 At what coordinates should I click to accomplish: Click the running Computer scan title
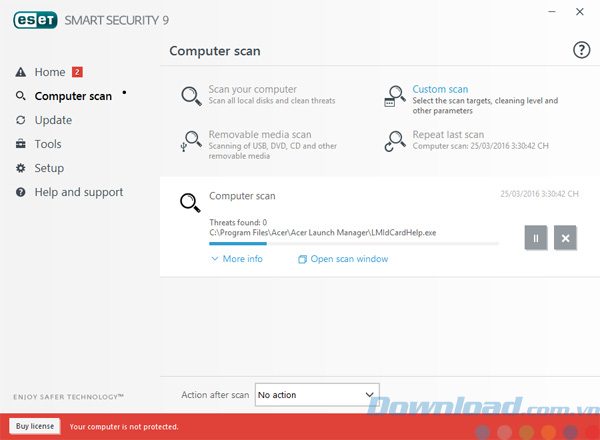242,196
